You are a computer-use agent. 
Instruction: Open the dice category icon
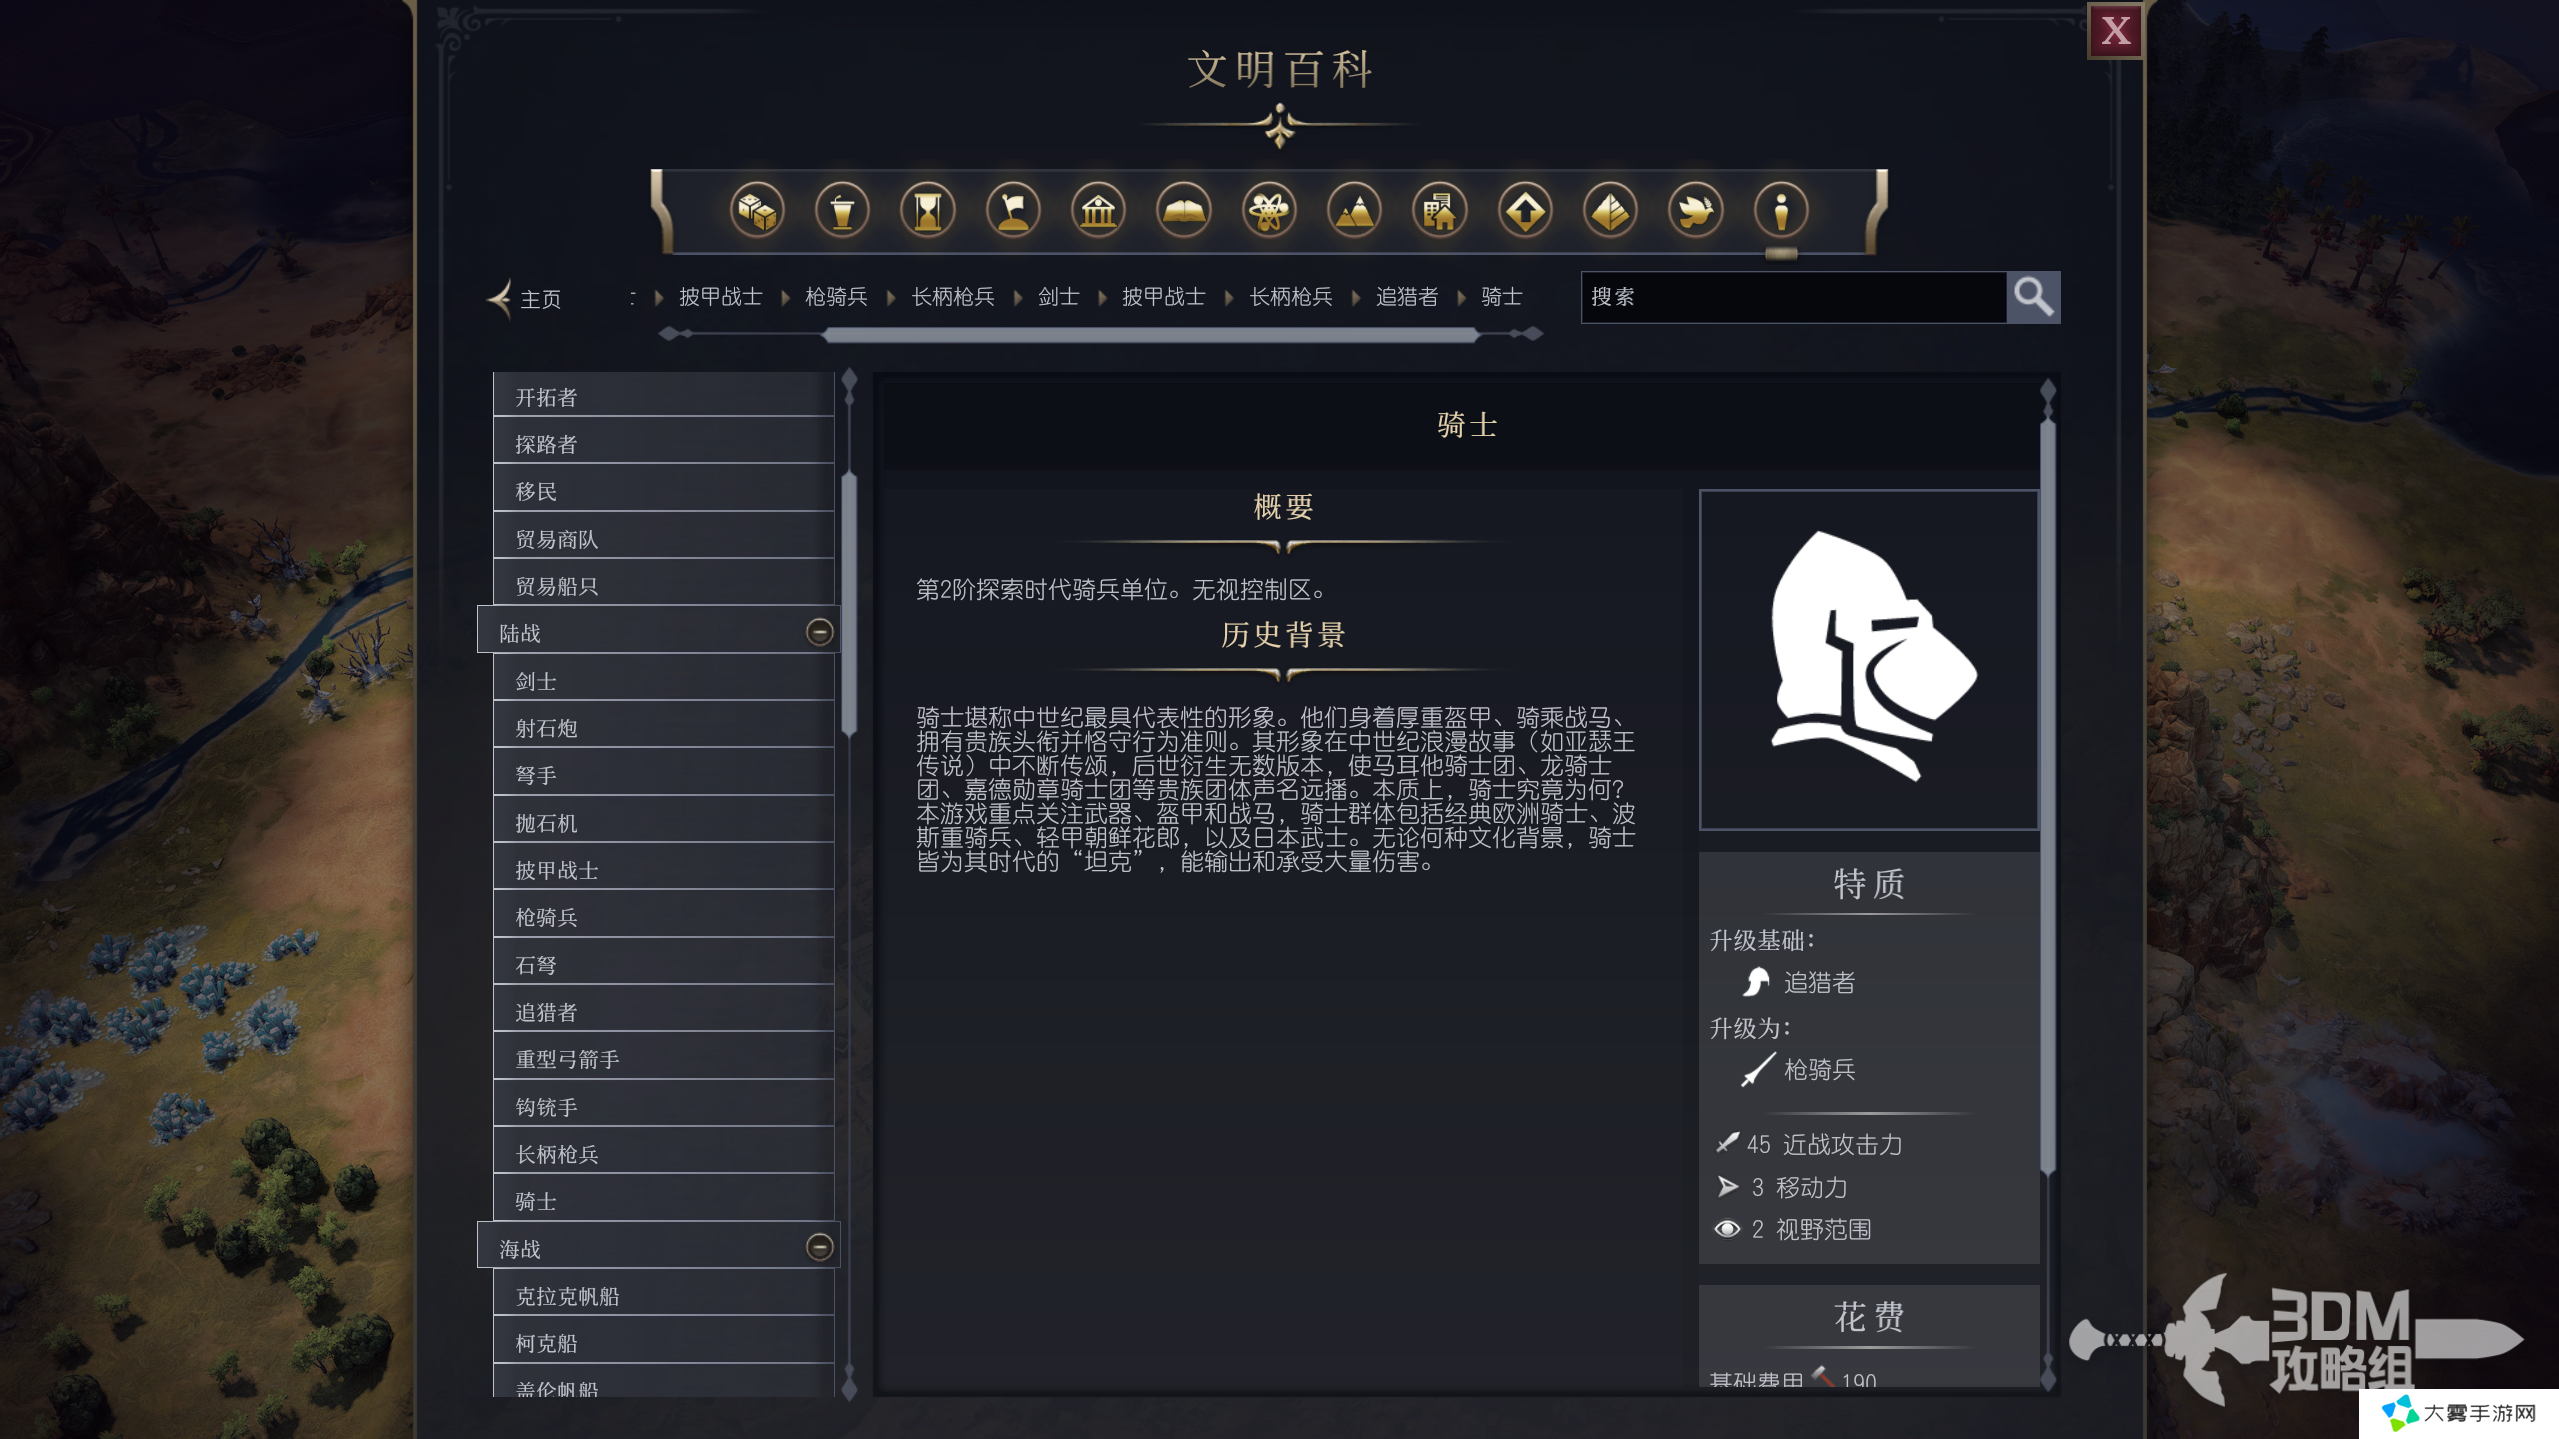[757, 211]
